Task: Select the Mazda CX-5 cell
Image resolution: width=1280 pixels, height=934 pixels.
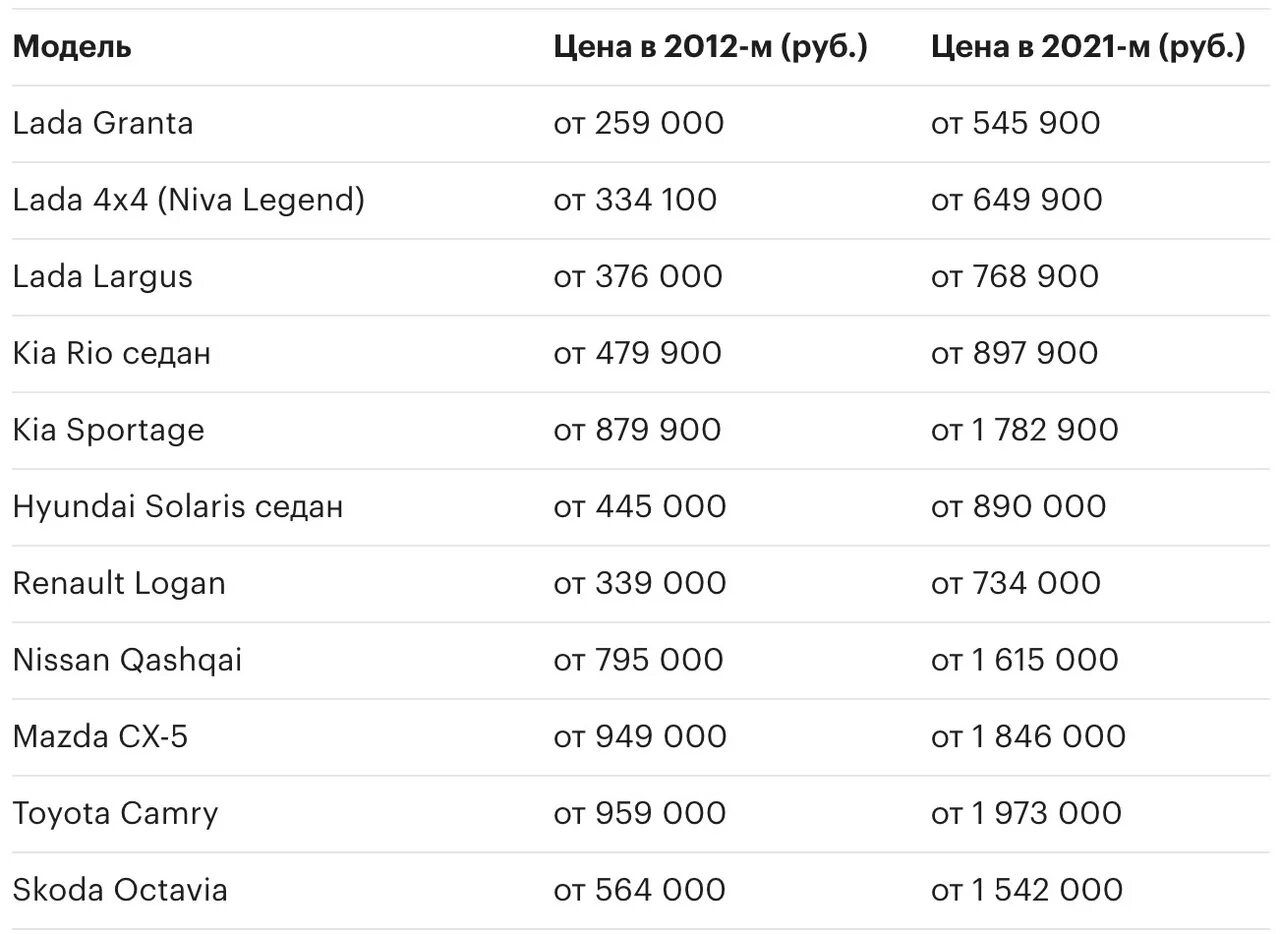Action: 100,737
